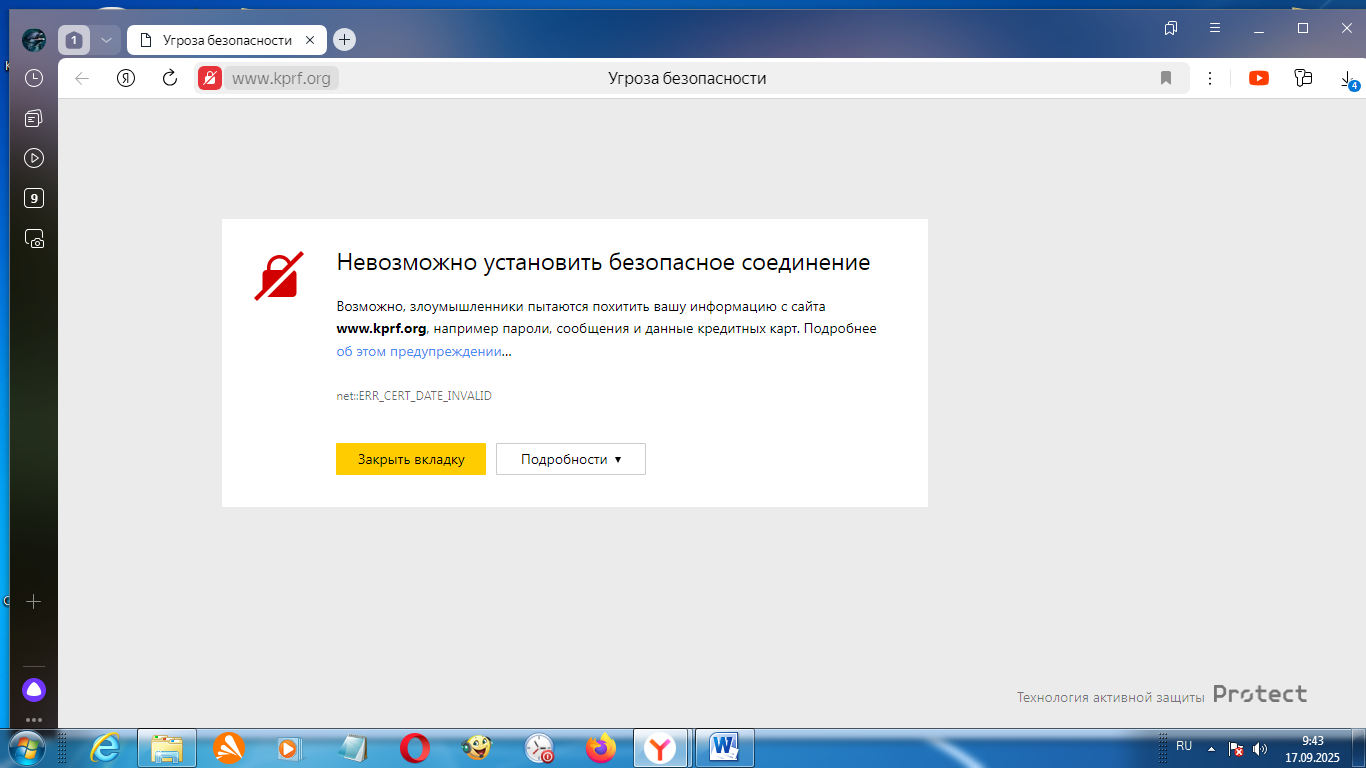This screenshot has height=768, width=1366.
Task: Expand the tab list dropdown arrow
Action: [x=105, y=40]
